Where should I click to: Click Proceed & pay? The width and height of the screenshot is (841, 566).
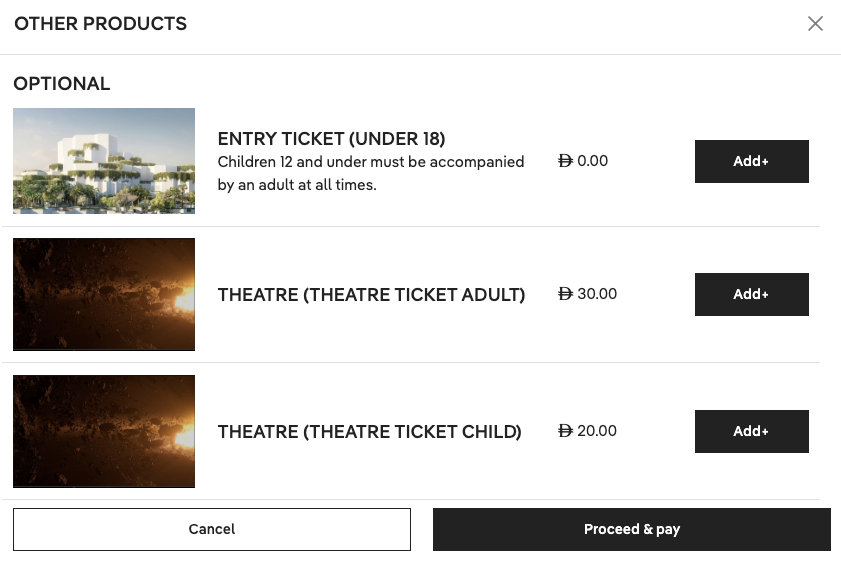pos(631,529)
